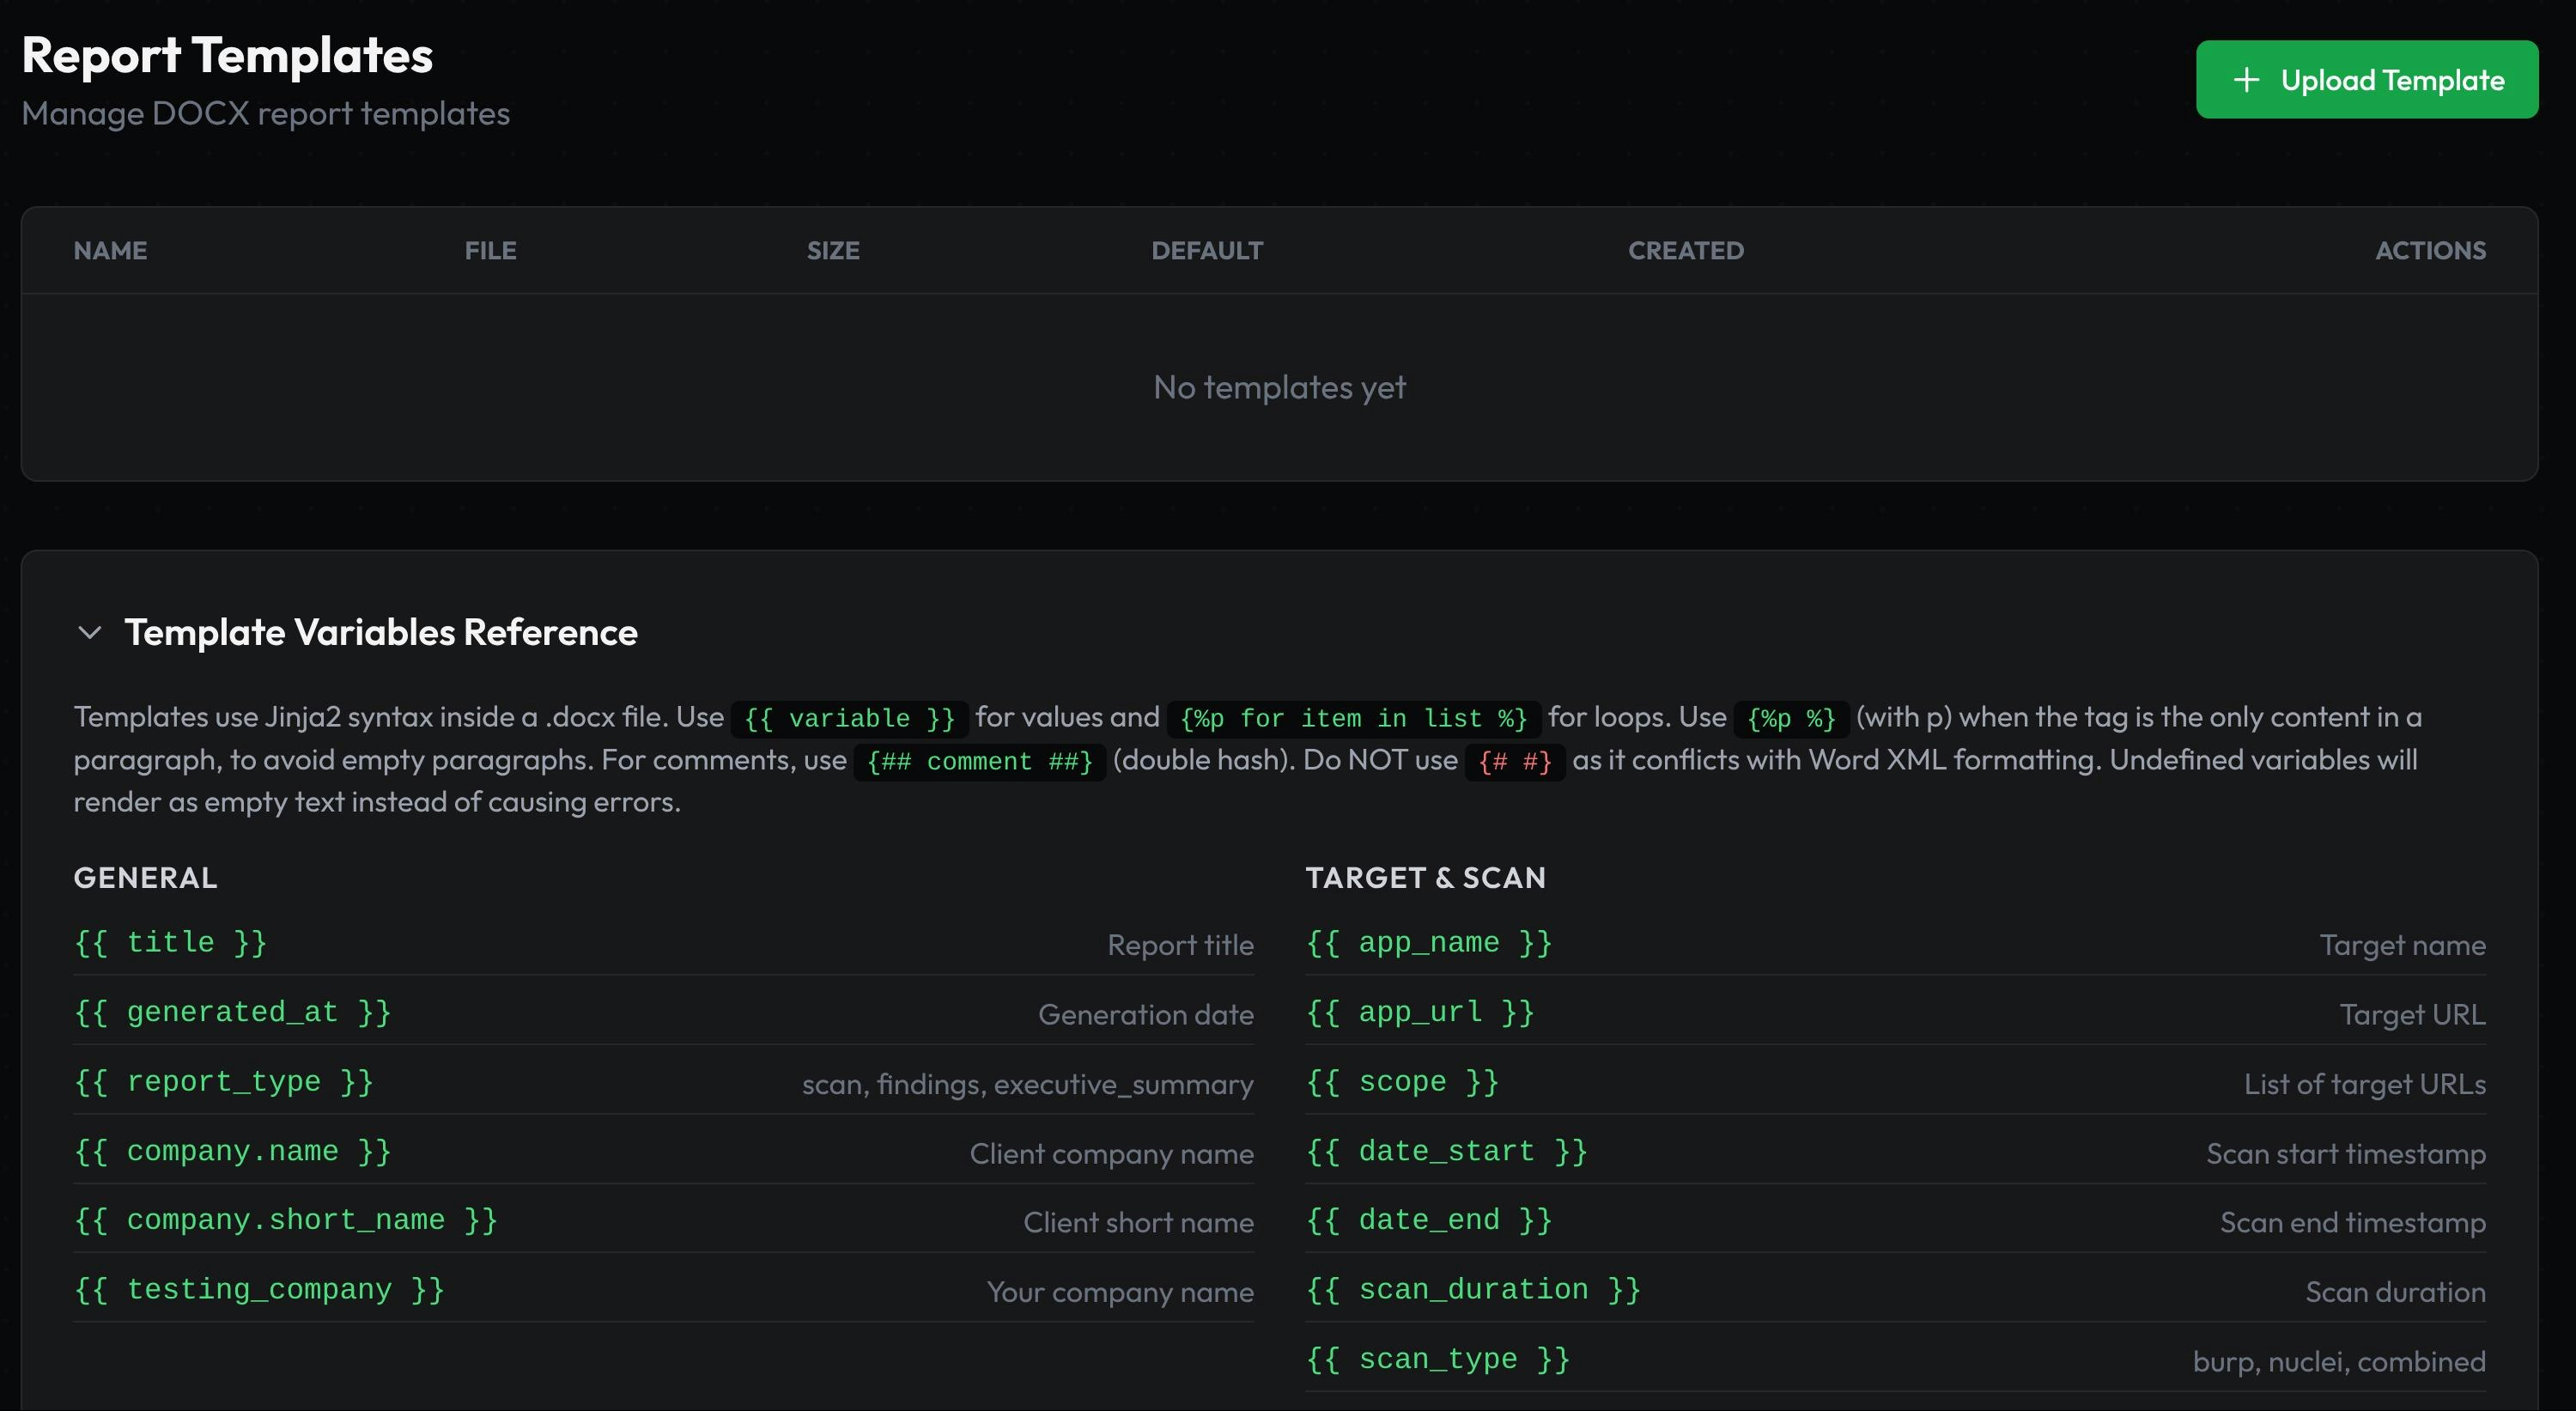Select the {{ app_name }} variable under Target & Scan
This screenshot has height=1411, width=2576.
1429,941
